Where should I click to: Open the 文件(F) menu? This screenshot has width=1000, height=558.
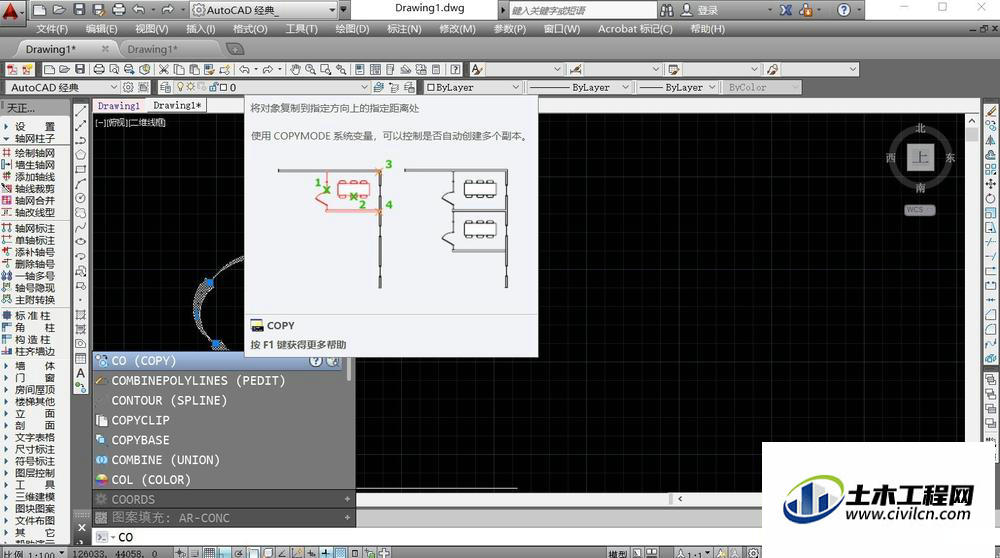click(x=52, y=29)
